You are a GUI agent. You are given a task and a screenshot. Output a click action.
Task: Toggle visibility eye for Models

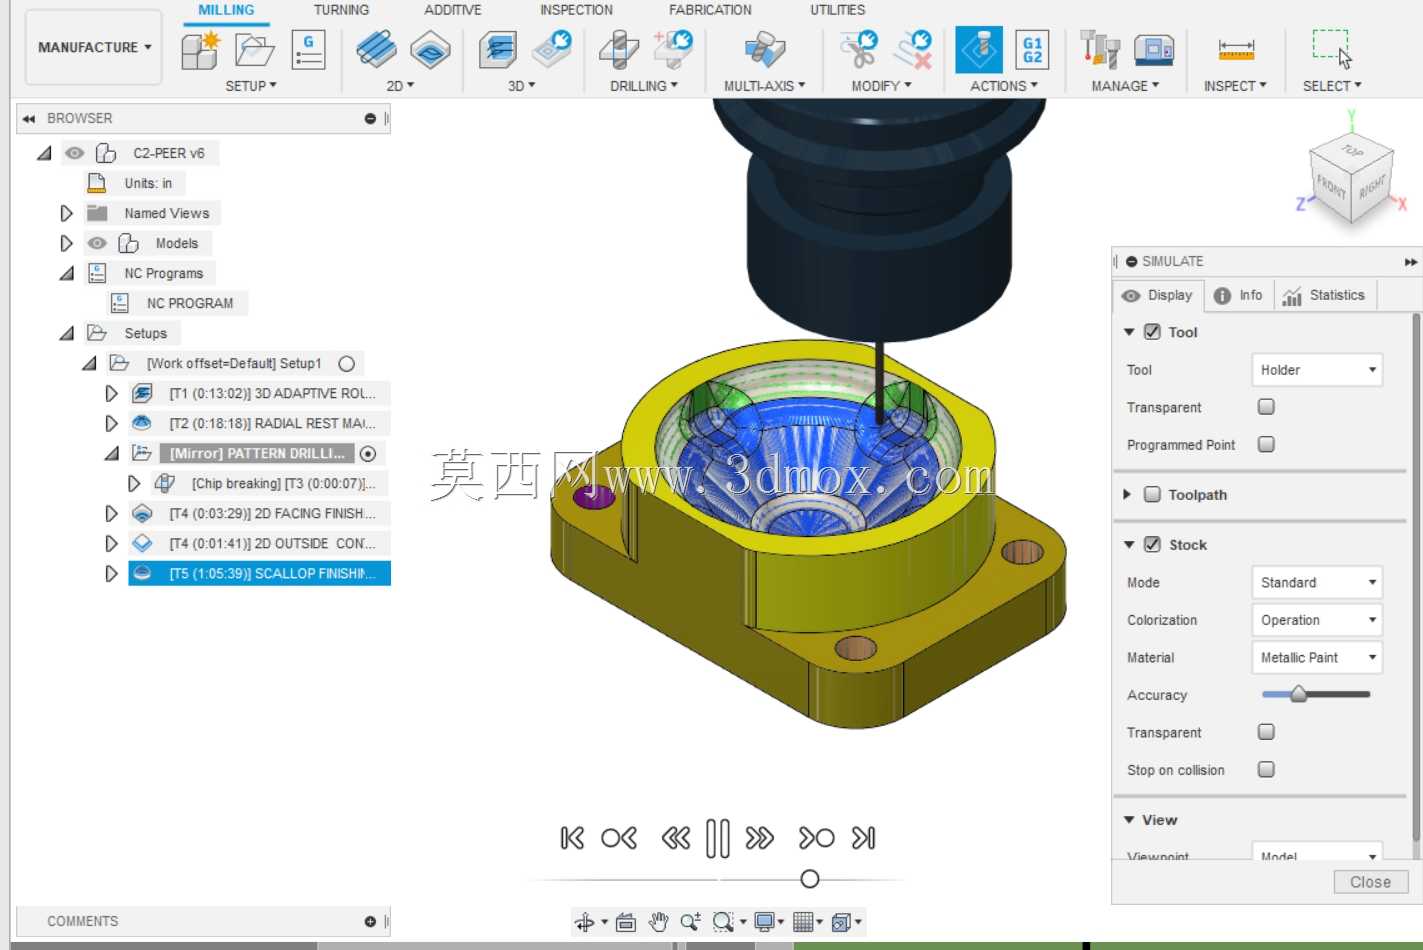coord(97,243)
